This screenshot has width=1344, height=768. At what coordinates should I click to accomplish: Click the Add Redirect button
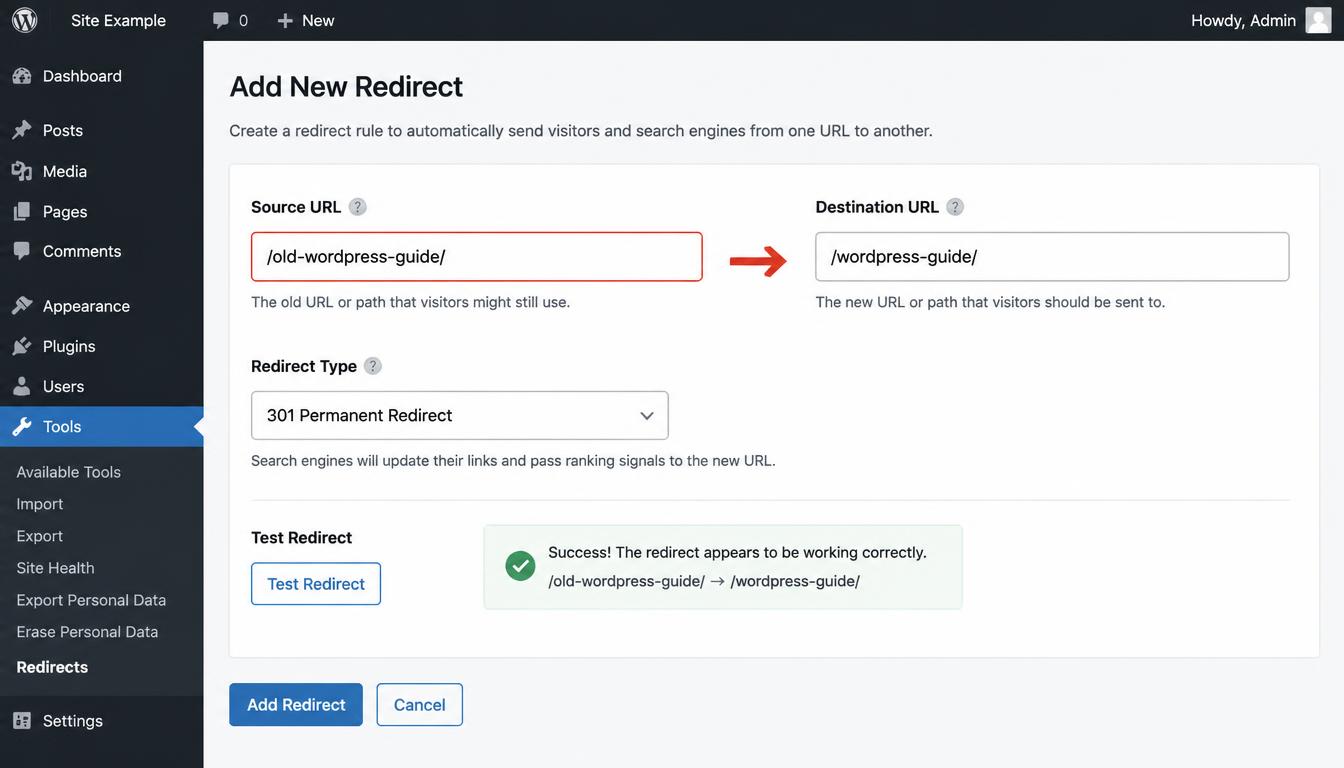click(x=296, y=705)
